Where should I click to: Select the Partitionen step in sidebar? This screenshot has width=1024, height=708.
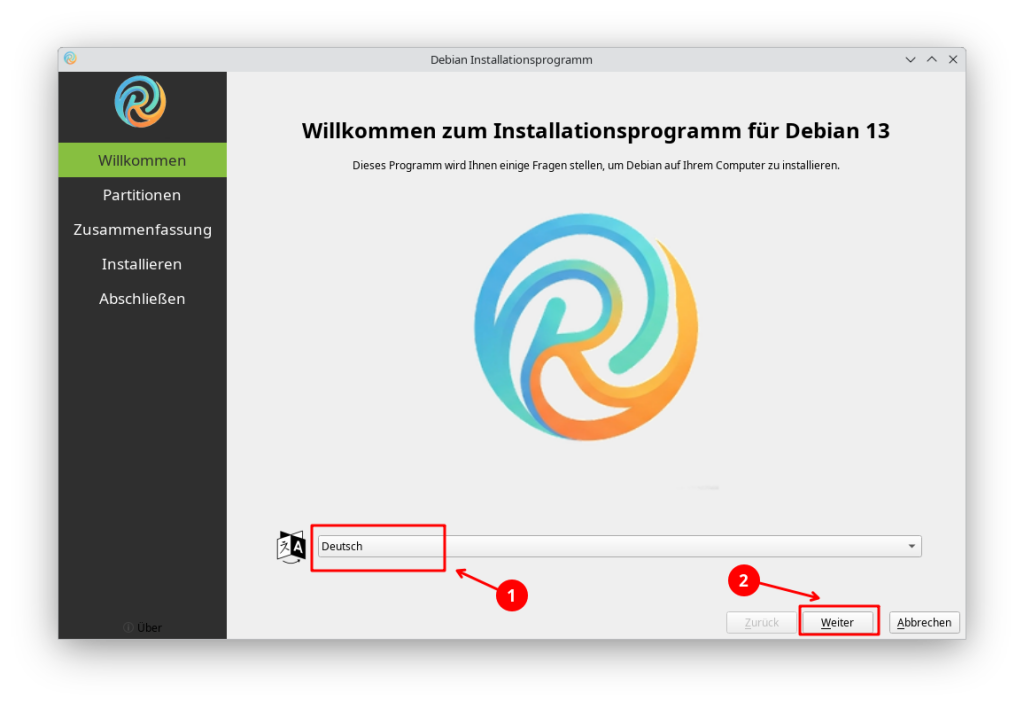(x=142, y=195)
